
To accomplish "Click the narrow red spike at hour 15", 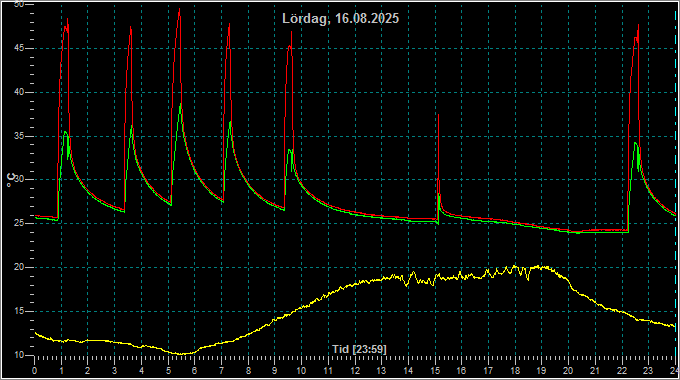I will pos(438,115).
